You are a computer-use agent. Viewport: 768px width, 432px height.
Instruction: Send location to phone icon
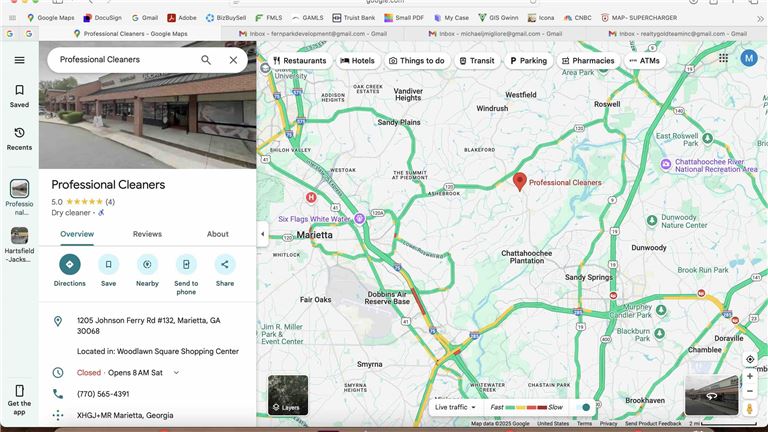[x=186, y=264]
